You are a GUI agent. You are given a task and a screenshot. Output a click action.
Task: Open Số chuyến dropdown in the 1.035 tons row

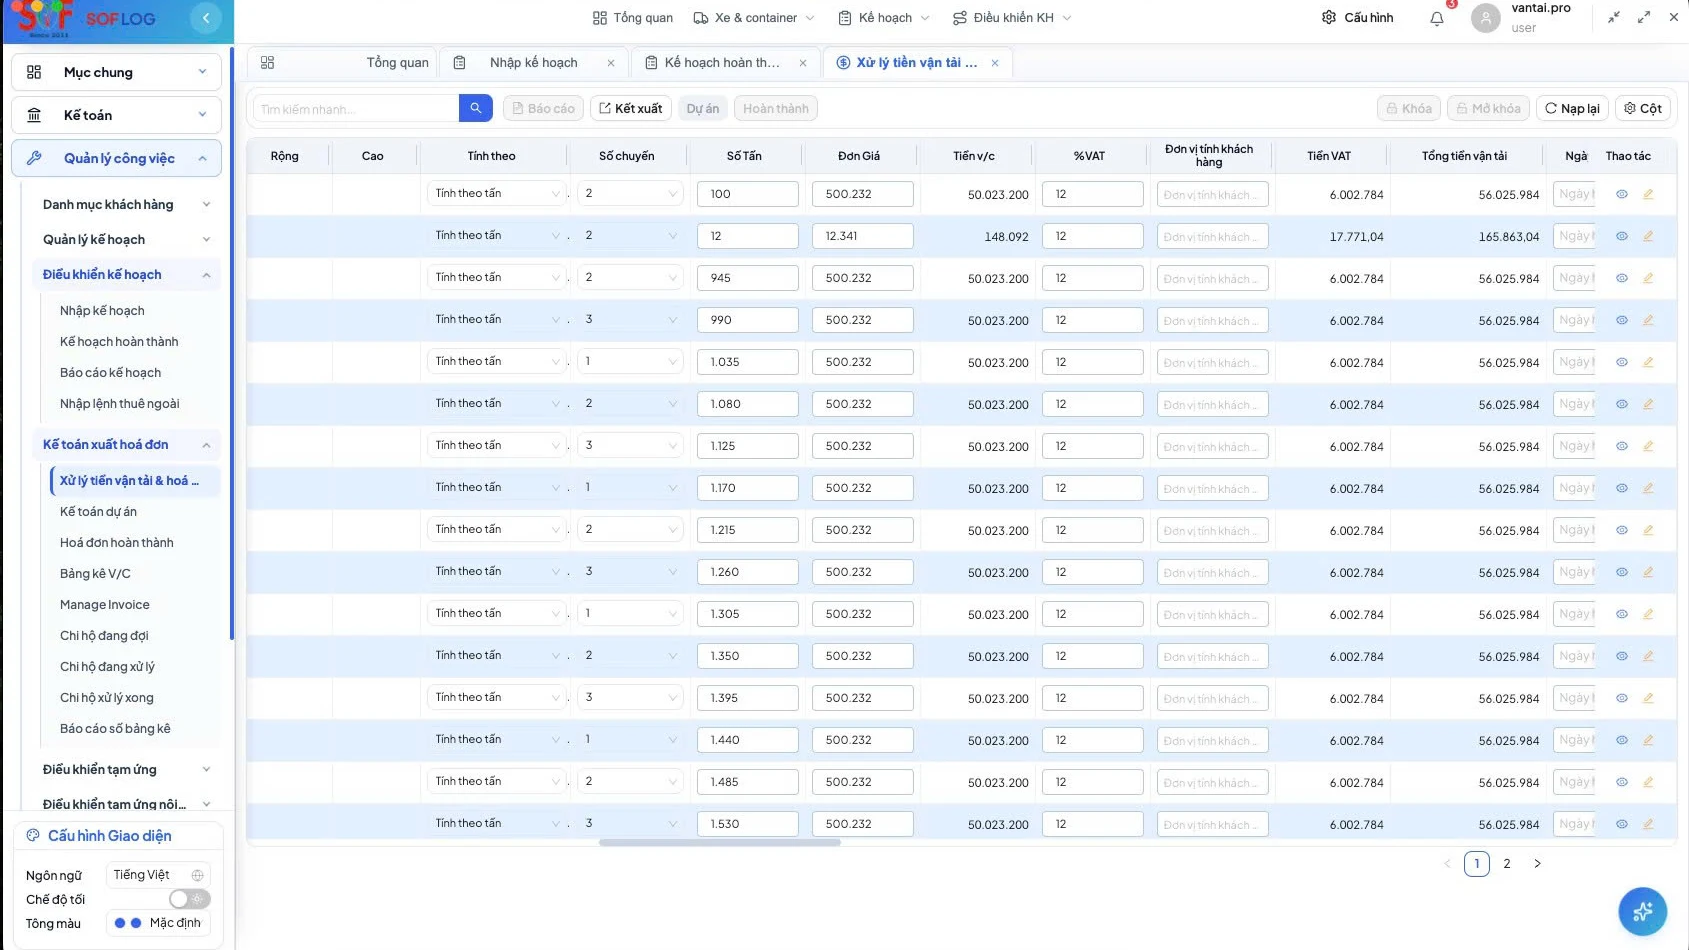(630, 361)
